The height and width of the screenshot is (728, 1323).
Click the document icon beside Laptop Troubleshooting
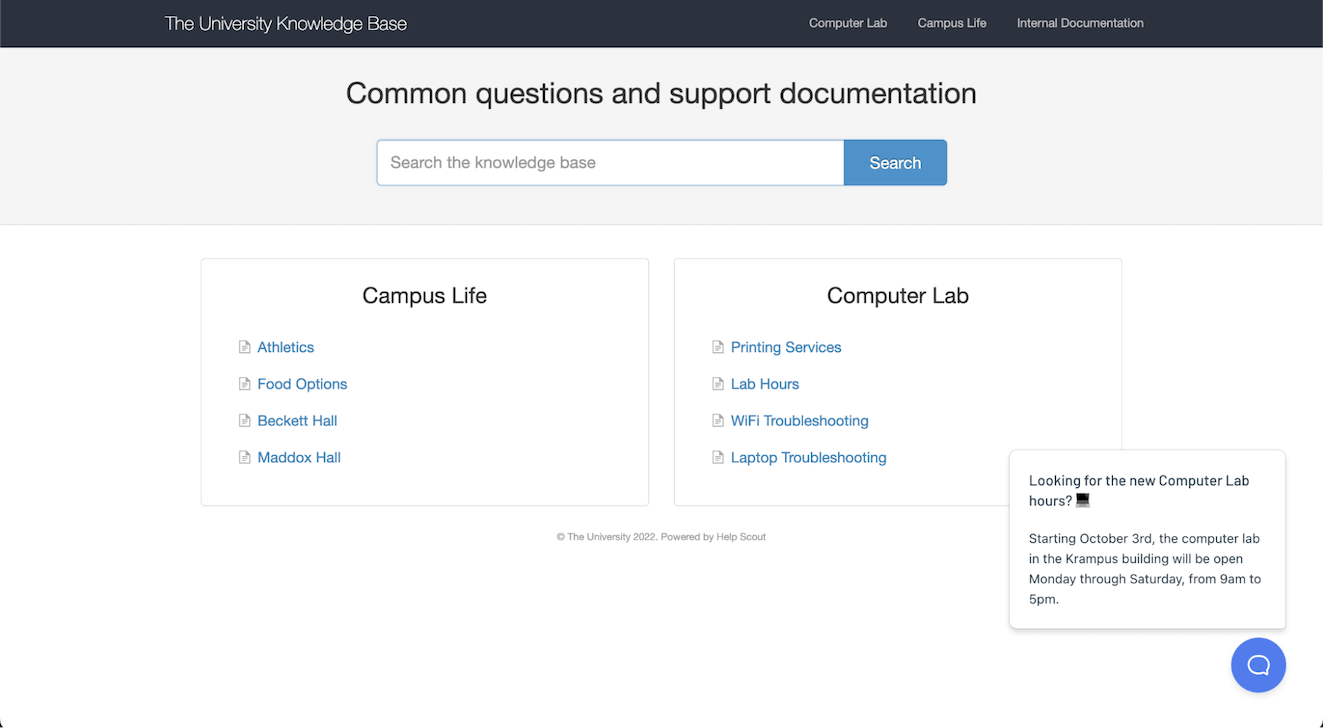click(x=717, y=458)
